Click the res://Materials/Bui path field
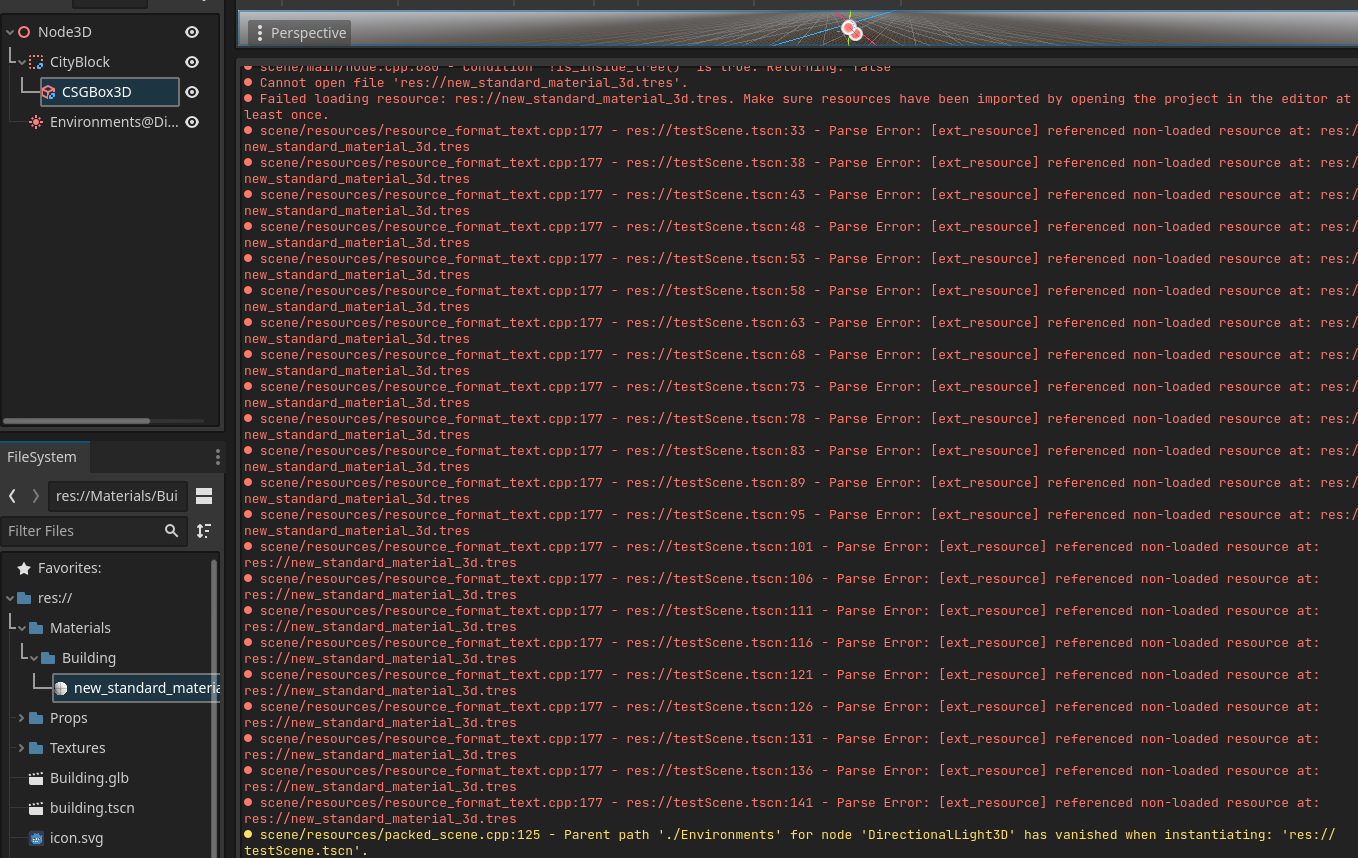This screenshot has width=1358, height=858. click(x=117, y=495)
